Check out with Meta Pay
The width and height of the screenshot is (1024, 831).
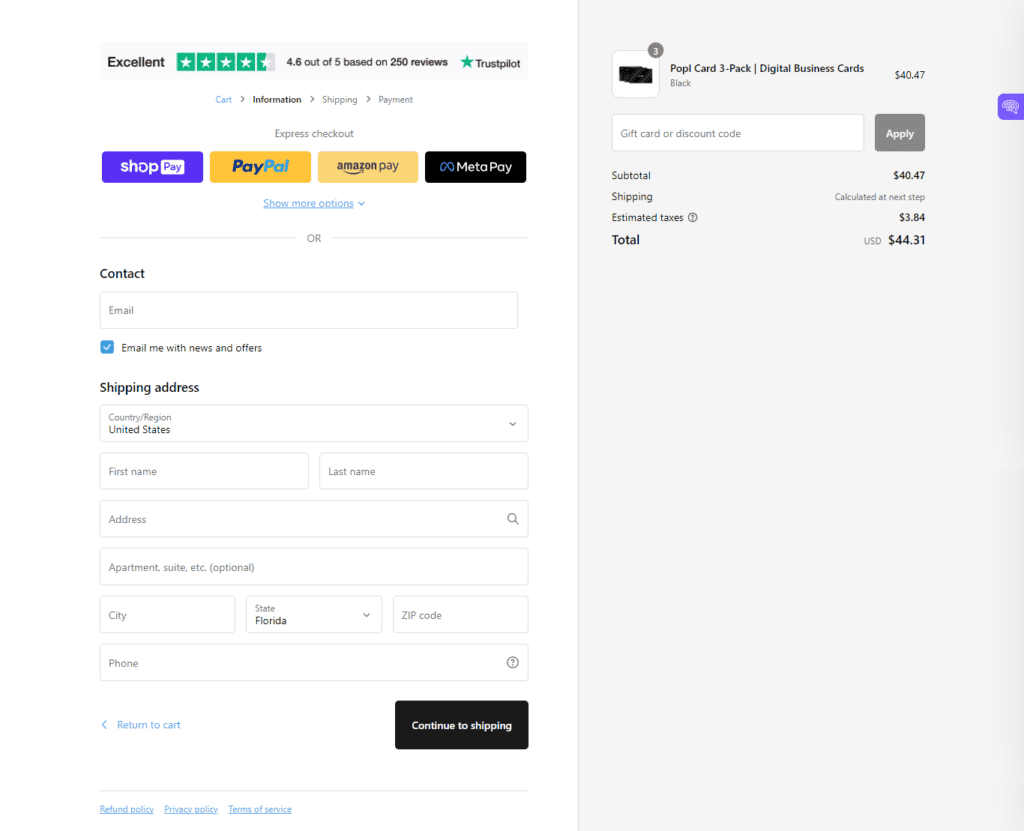(475, 167)
